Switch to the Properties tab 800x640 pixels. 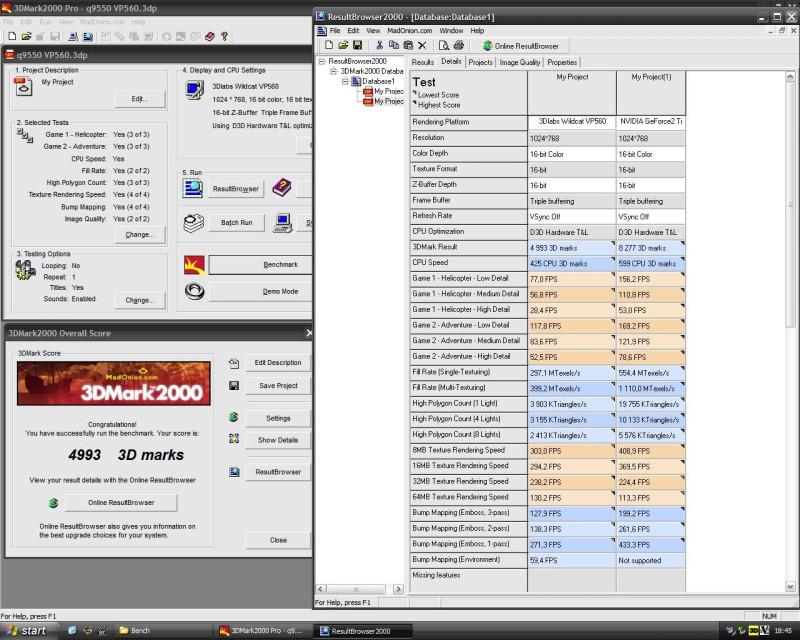click(562, 62)
